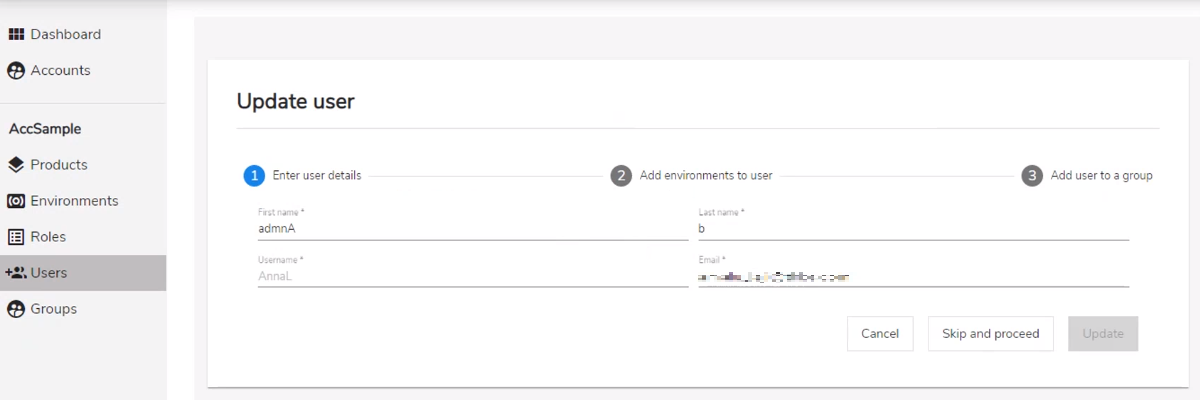
Task: Select step 2 circle Add environments
Action: 621,175
